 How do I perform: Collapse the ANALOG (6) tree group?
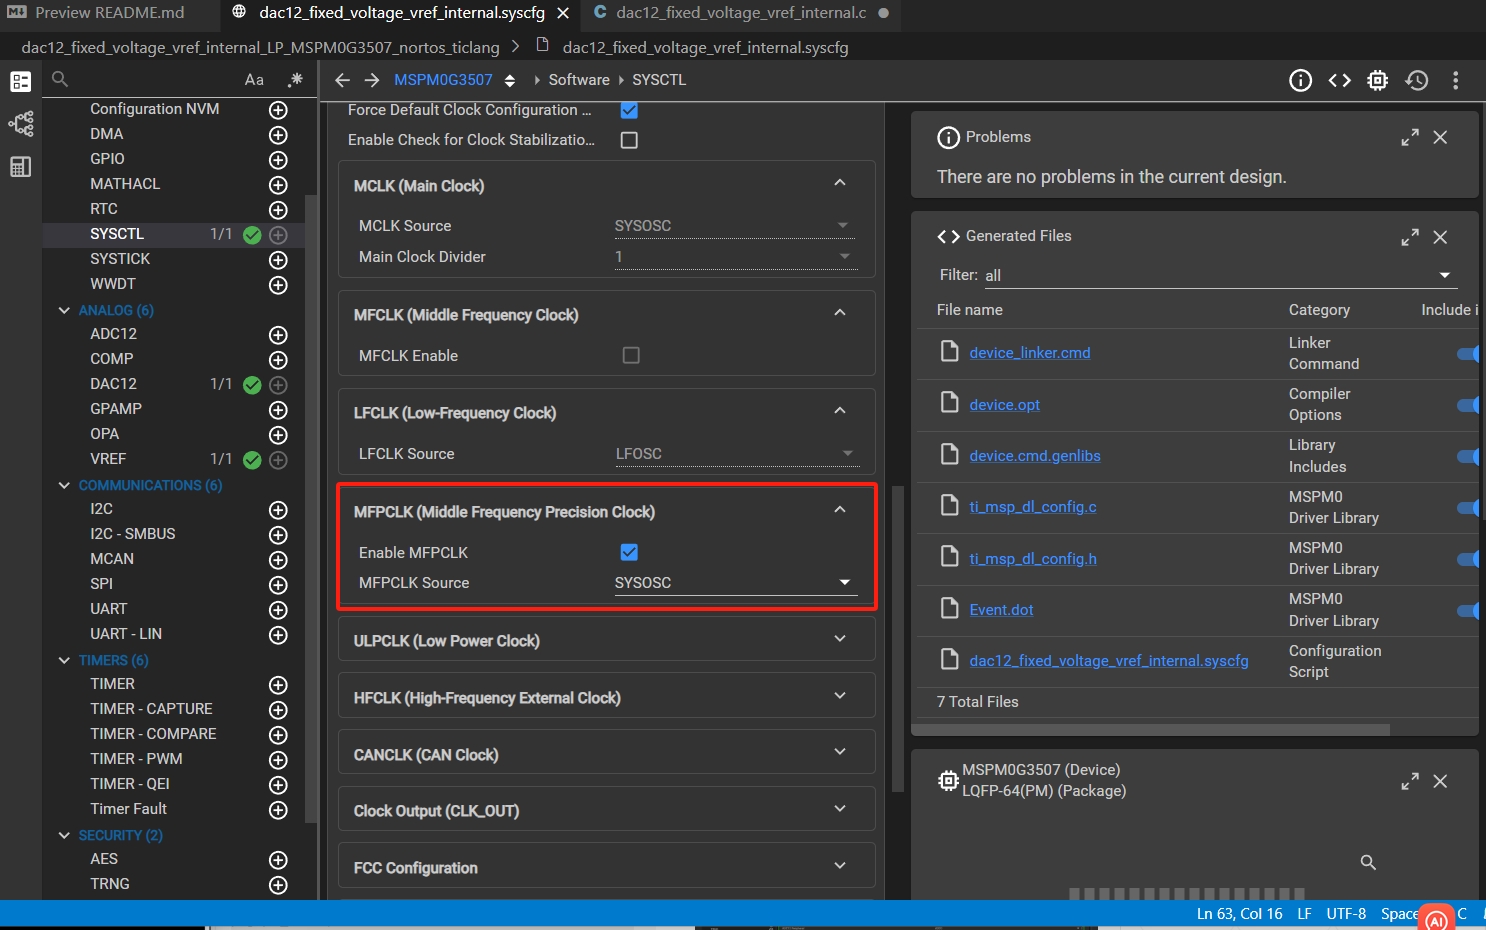pos(64,311)
